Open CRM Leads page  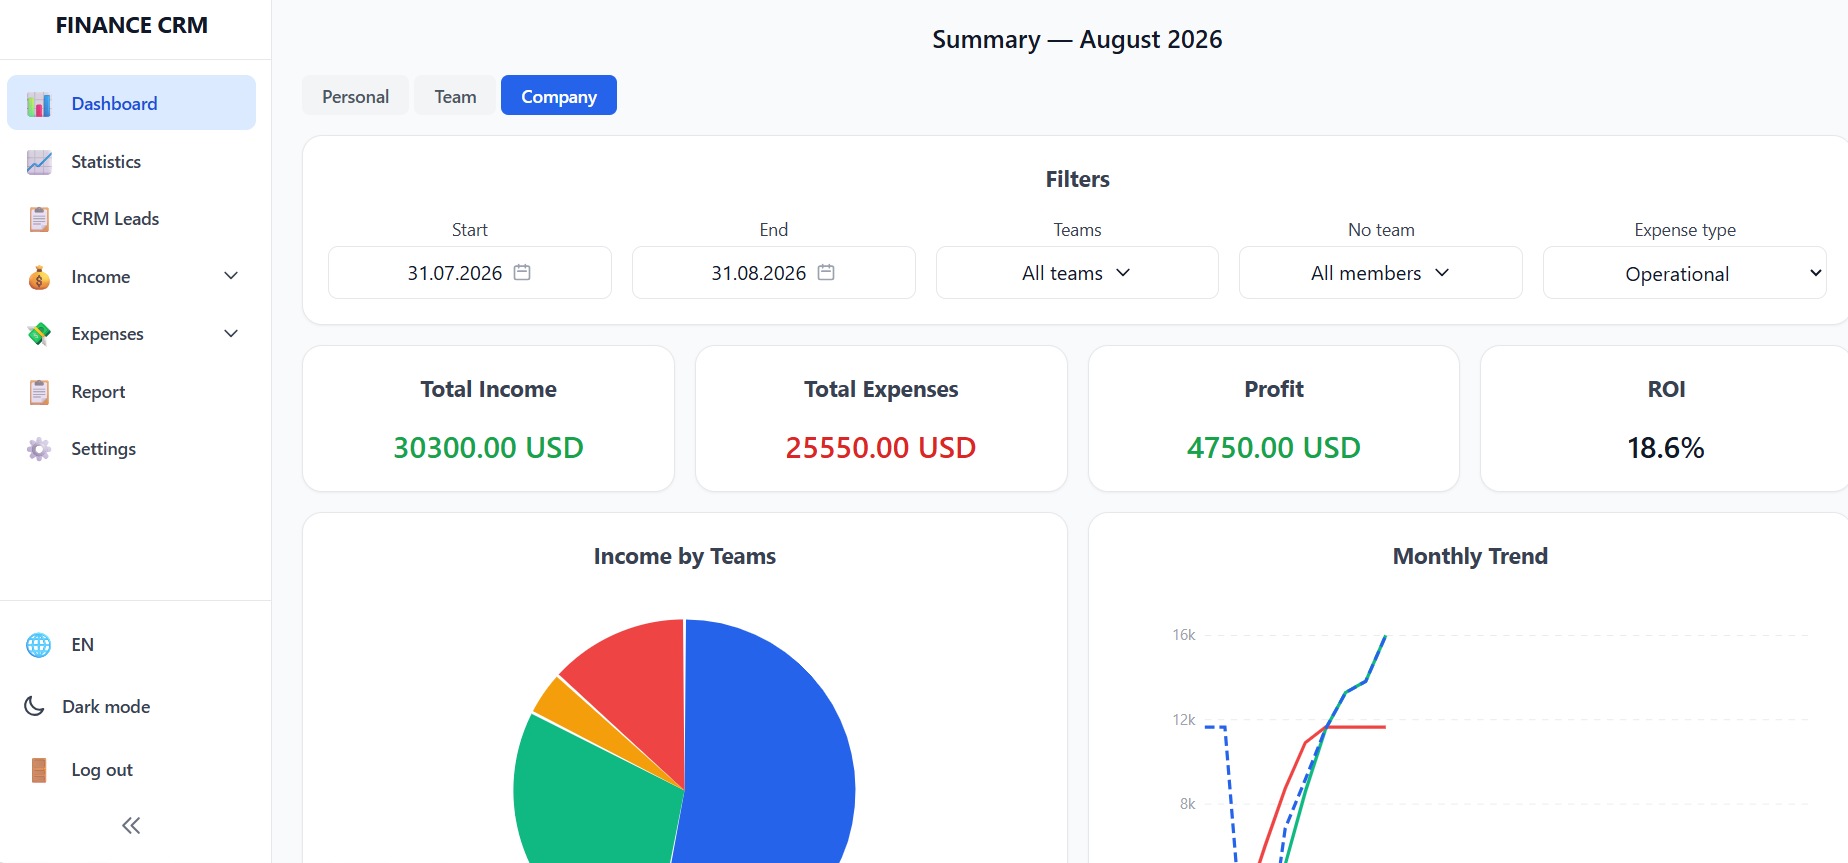[x=131, y=218]
